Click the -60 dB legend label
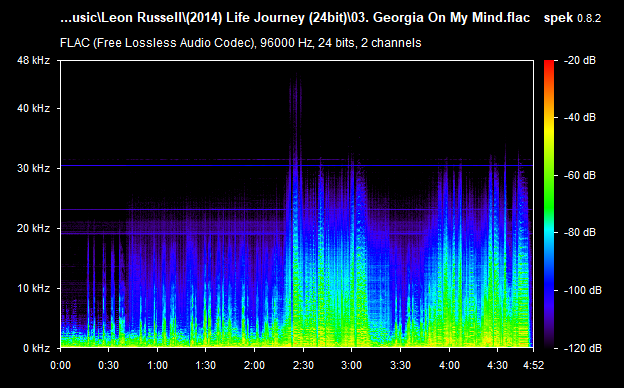This screenshot has height=388, width=624. 579,175
